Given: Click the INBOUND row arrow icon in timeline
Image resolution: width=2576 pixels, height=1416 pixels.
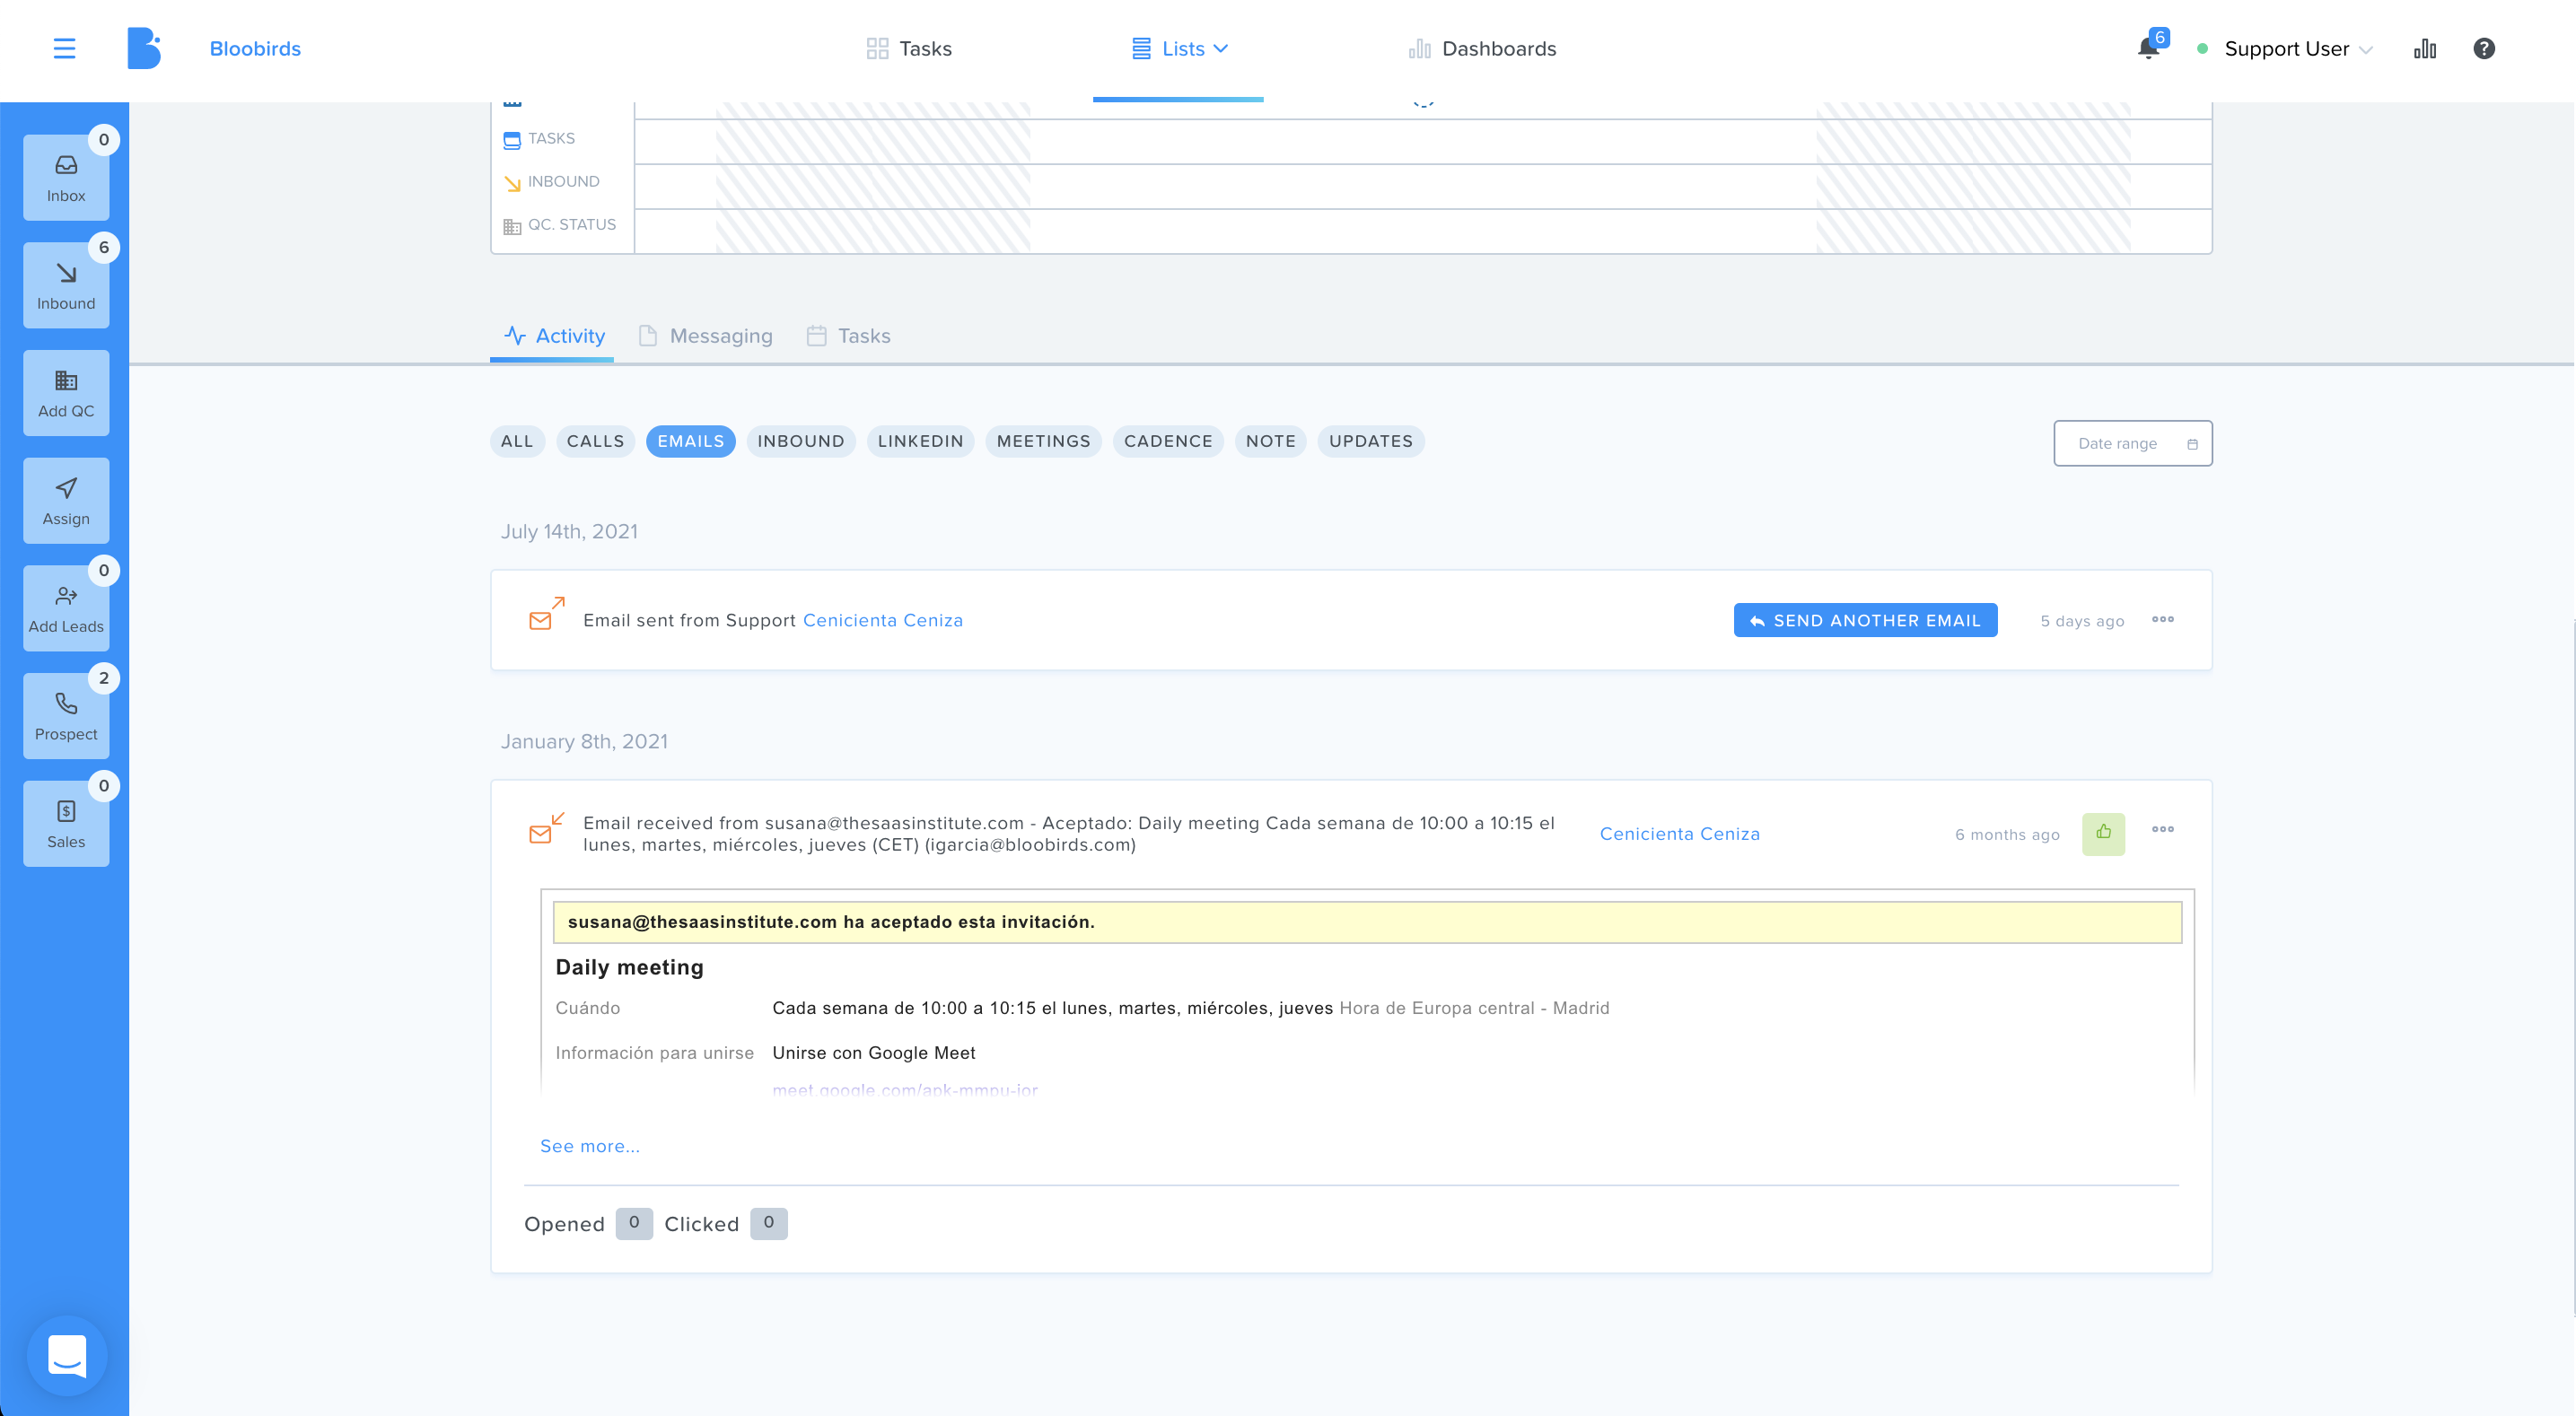Looking at the screenshot, I should click(512, 183).
